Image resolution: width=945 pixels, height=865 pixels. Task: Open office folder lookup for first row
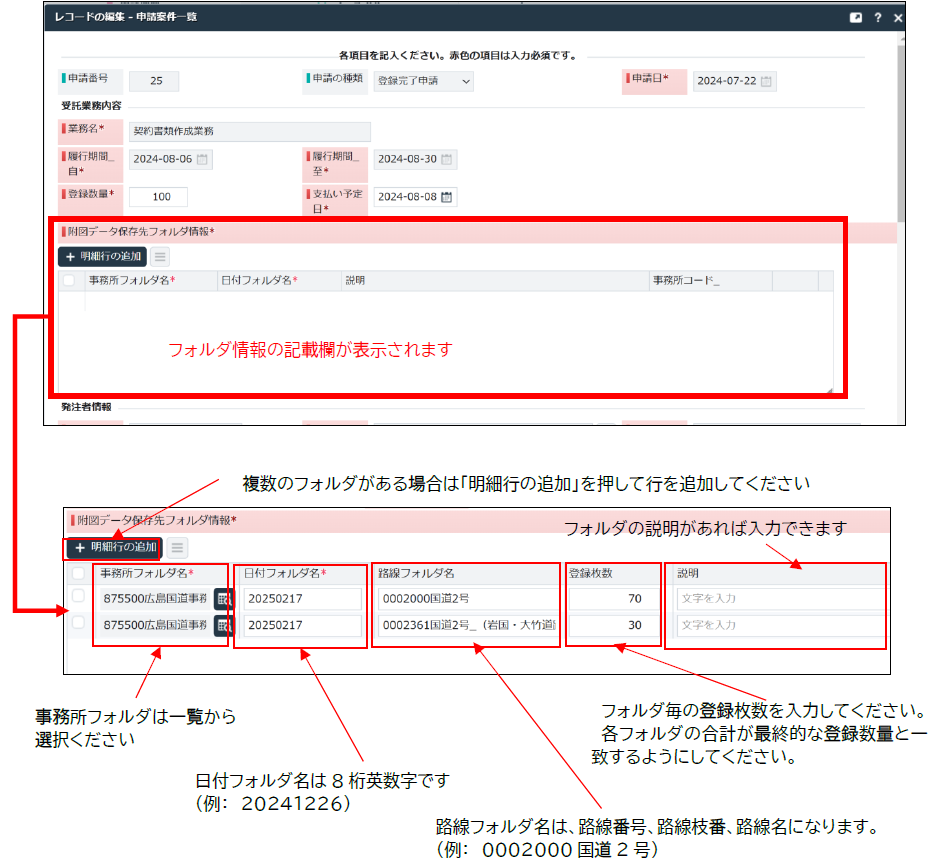coord(222,598)
